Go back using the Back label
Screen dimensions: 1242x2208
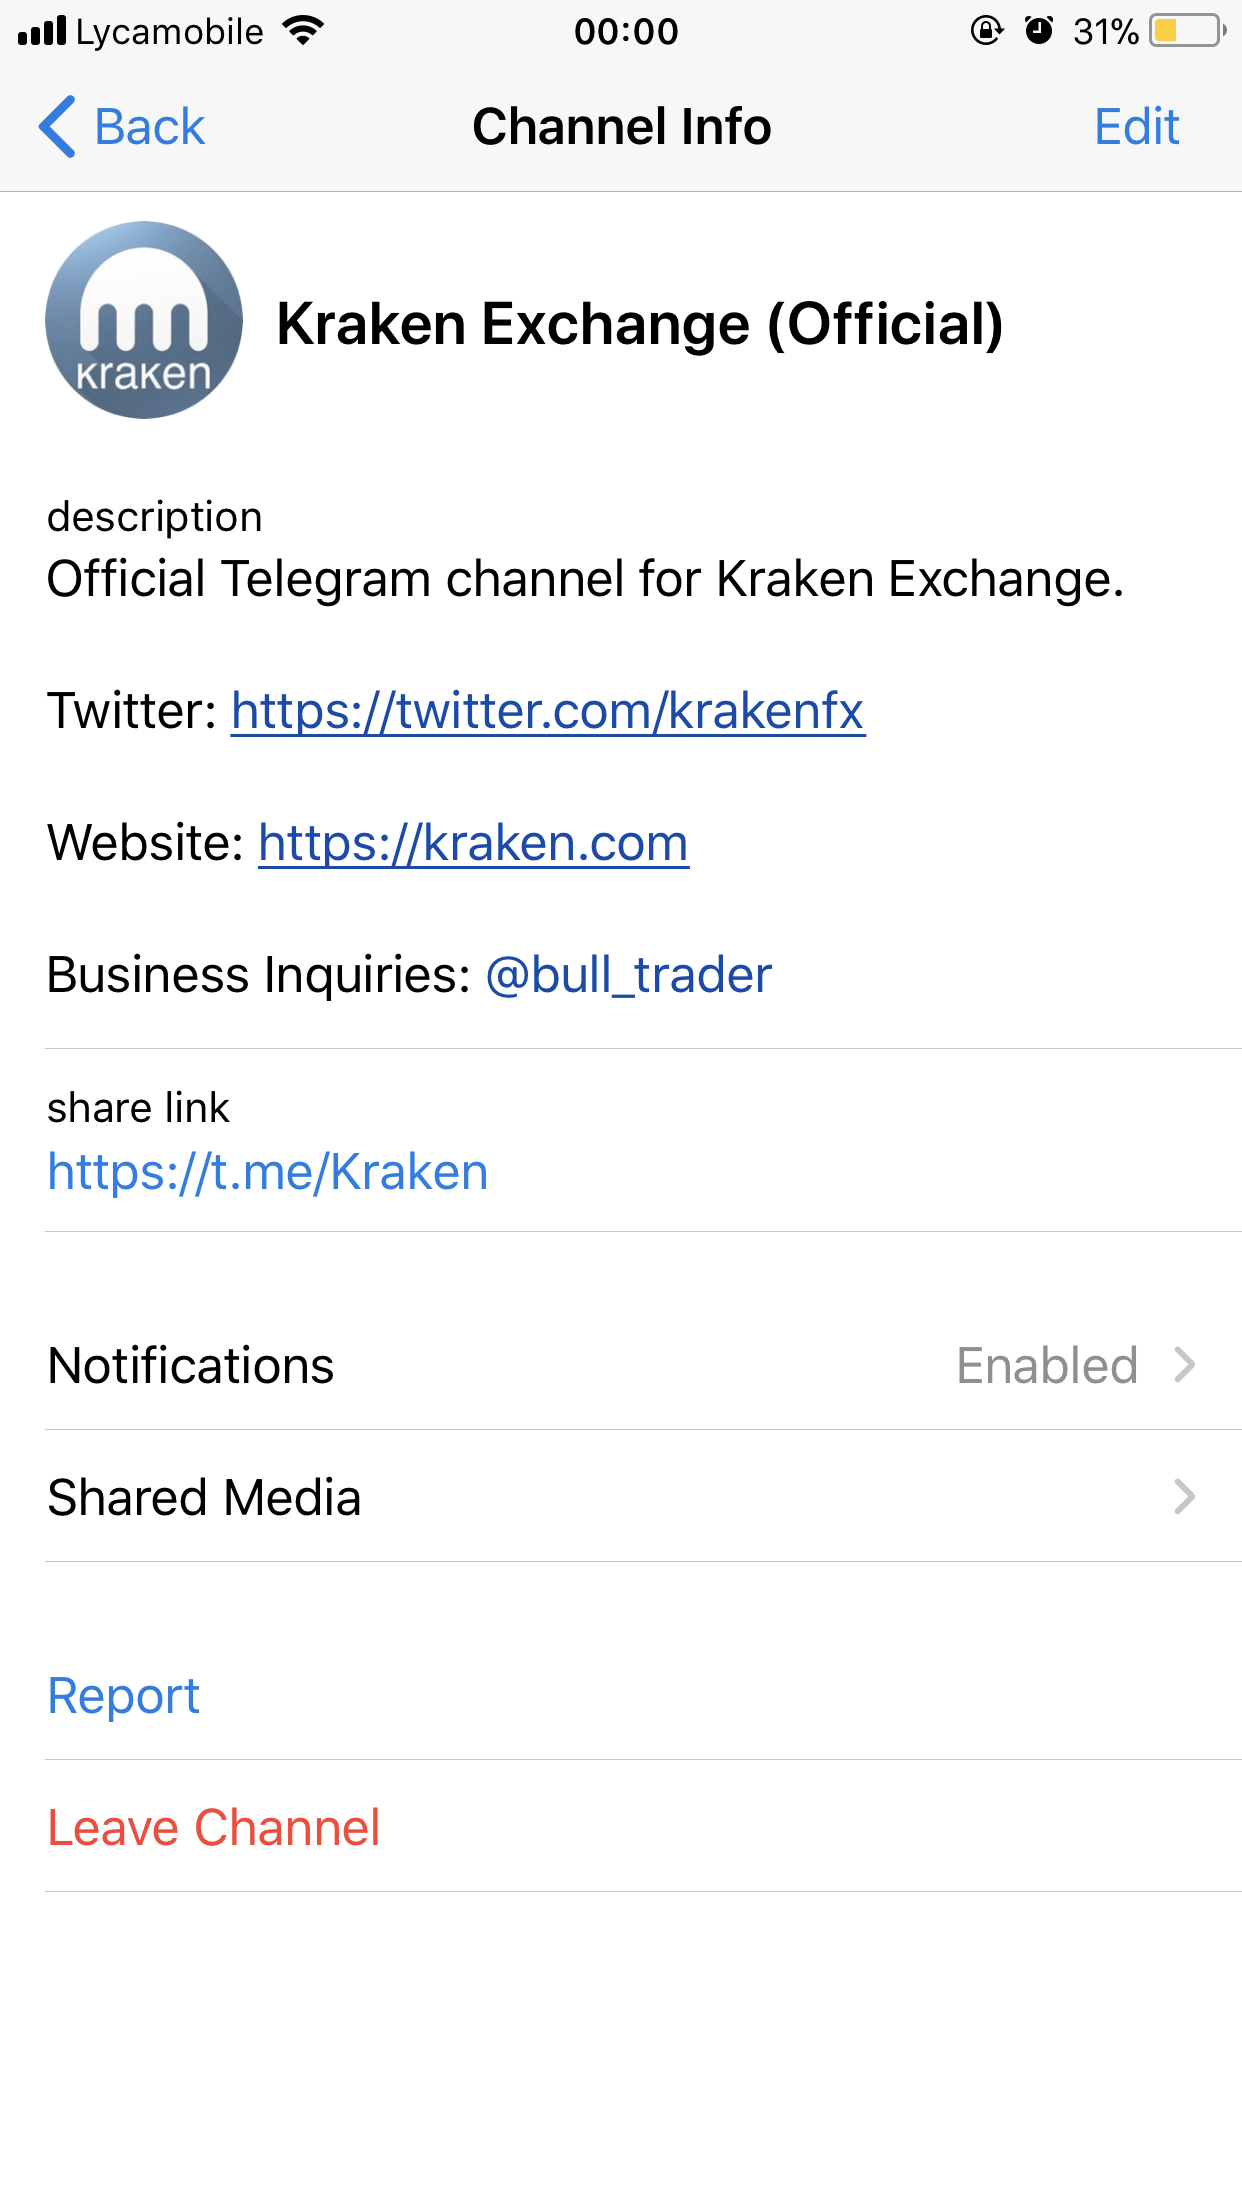[x=150, y=127]
